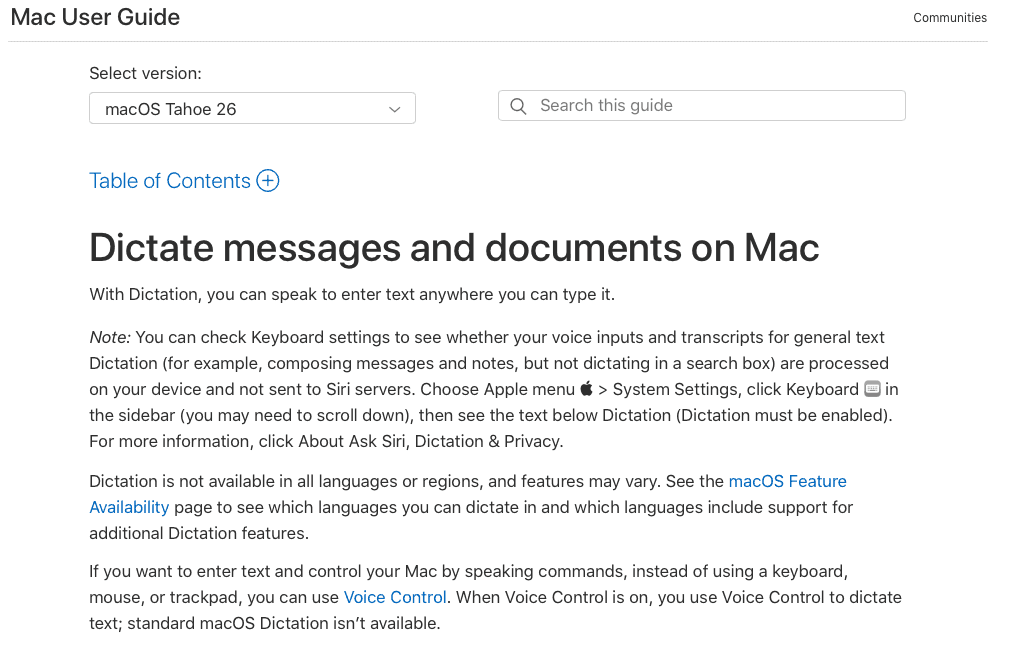This screenshot has height=661, width=1019.
Task: Click the text 'additional Dictation features.'
Action: 199,534
